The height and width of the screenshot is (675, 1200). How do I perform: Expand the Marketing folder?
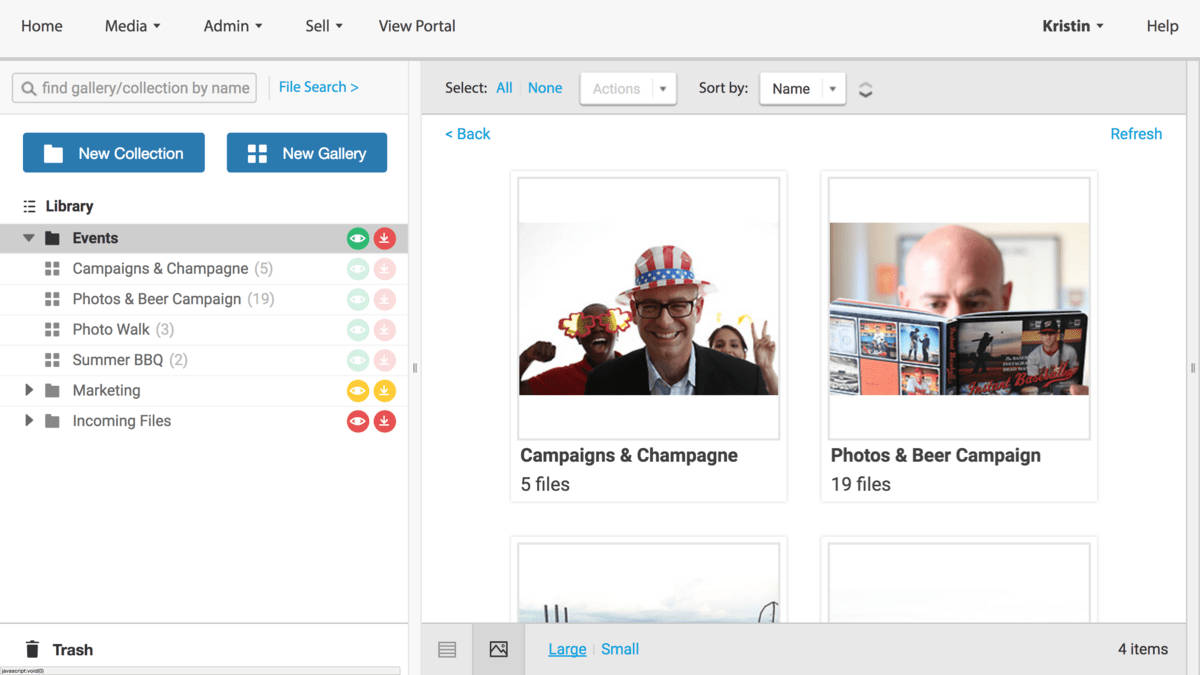[x=29, y=390]
